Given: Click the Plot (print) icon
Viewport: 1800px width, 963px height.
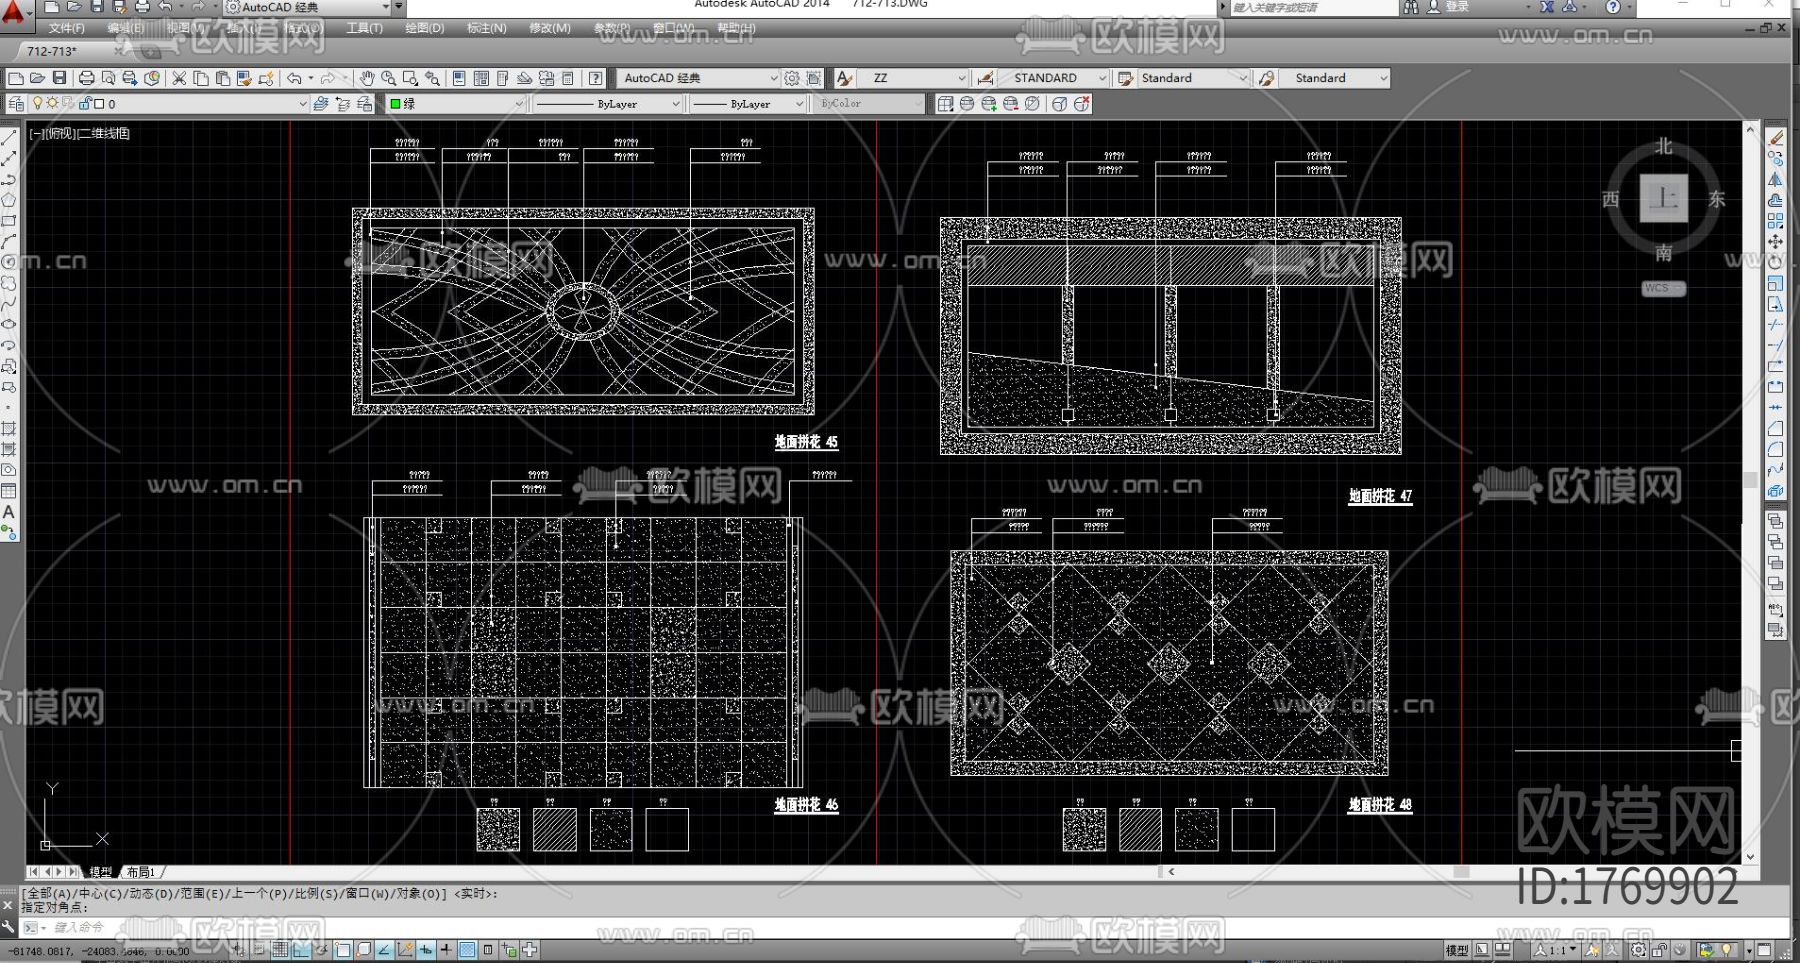Looking at the screenshot, I should click(x=87, y=78).
